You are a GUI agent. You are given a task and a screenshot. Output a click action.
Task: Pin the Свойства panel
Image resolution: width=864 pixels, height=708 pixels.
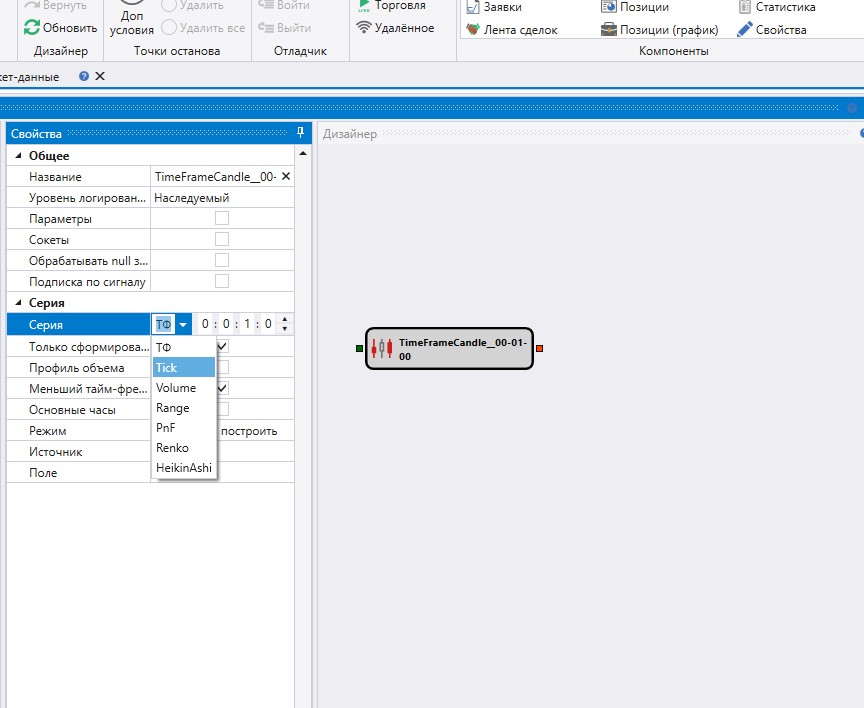[300, 133]
